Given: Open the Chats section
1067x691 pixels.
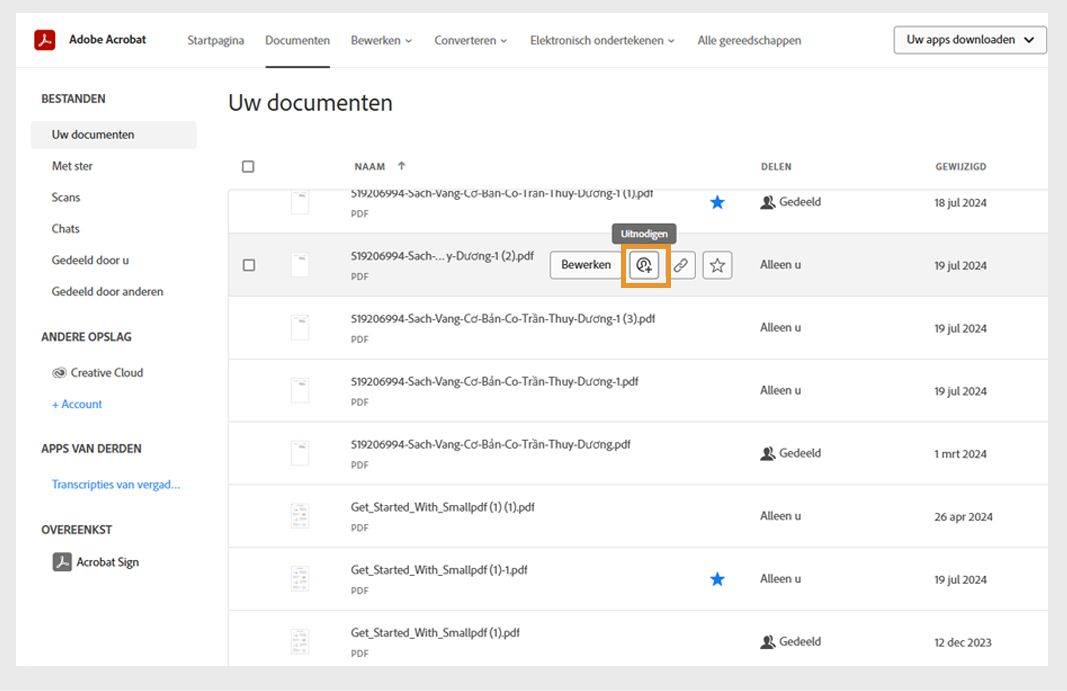Looking at the screenshot, I should pyautogui.click(x=65, y=228).
